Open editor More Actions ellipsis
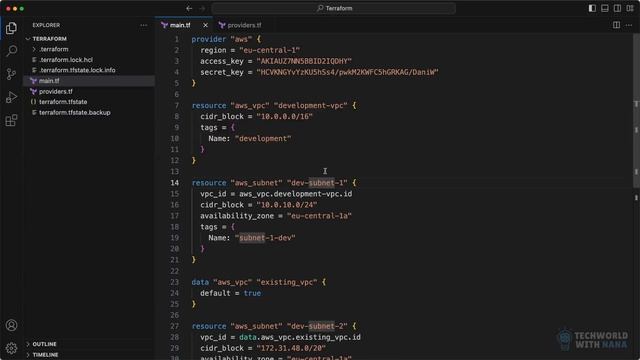This screenshot has width=640, height=360. point(629,25)
